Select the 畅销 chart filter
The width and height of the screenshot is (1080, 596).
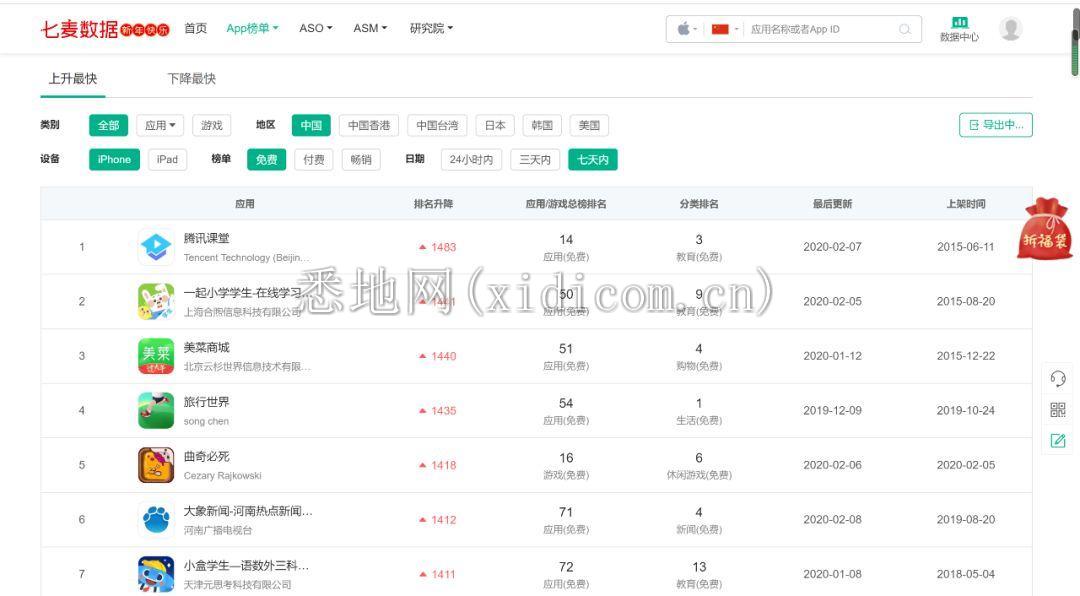(361, 159)
